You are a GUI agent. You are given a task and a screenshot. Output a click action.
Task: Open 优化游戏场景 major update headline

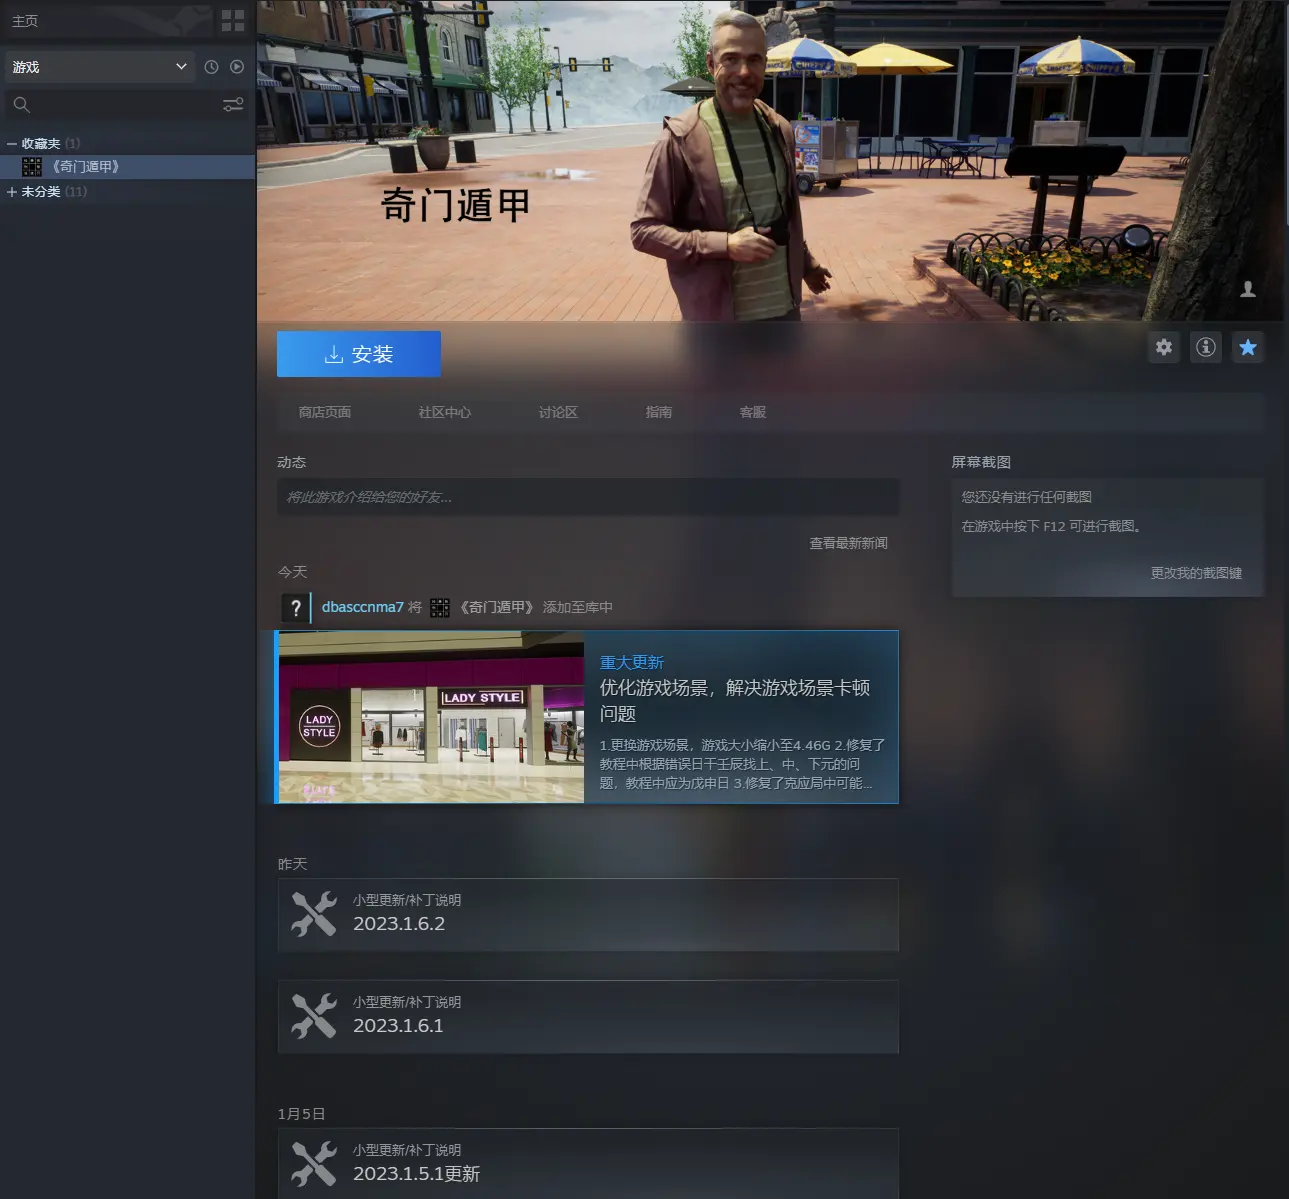[735, 700]
